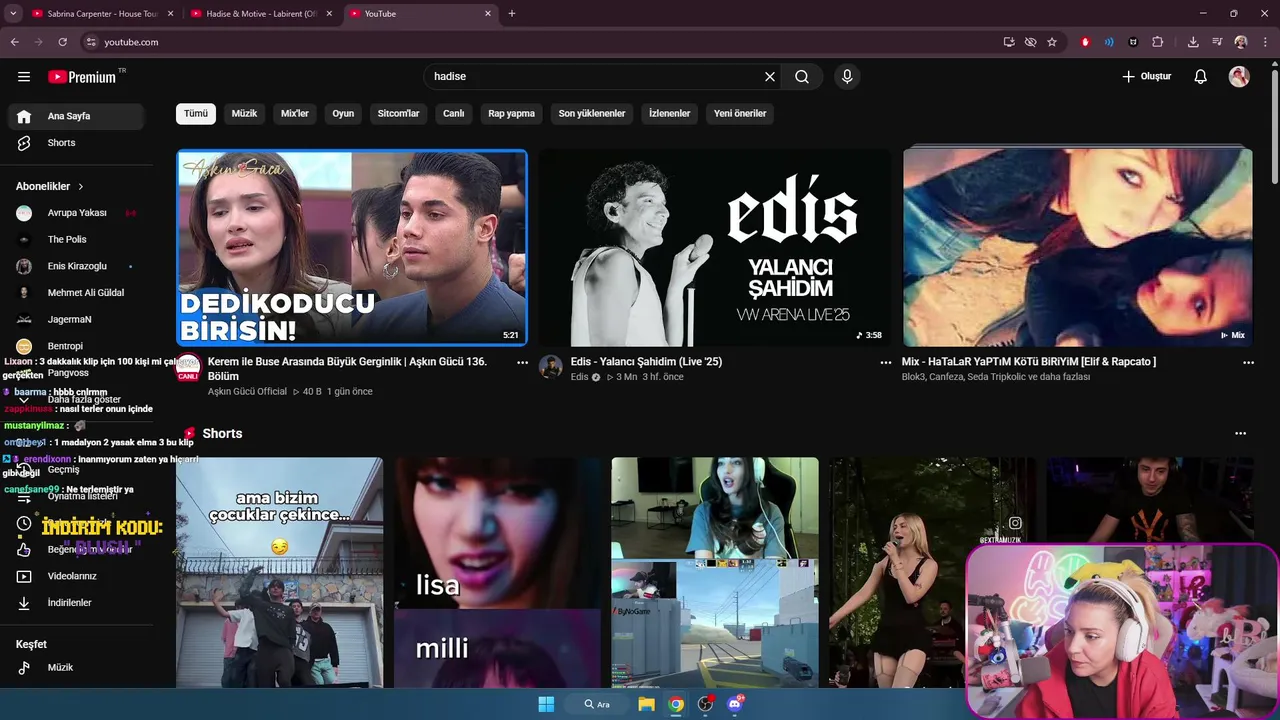Open Shorts shelf more options

[1241, 434]
